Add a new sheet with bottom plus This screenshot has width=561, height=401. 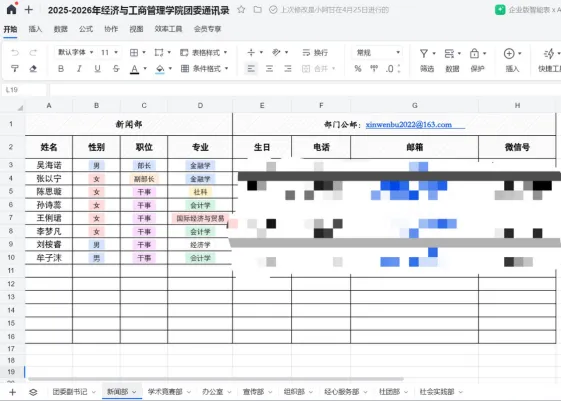click(13, 392)
